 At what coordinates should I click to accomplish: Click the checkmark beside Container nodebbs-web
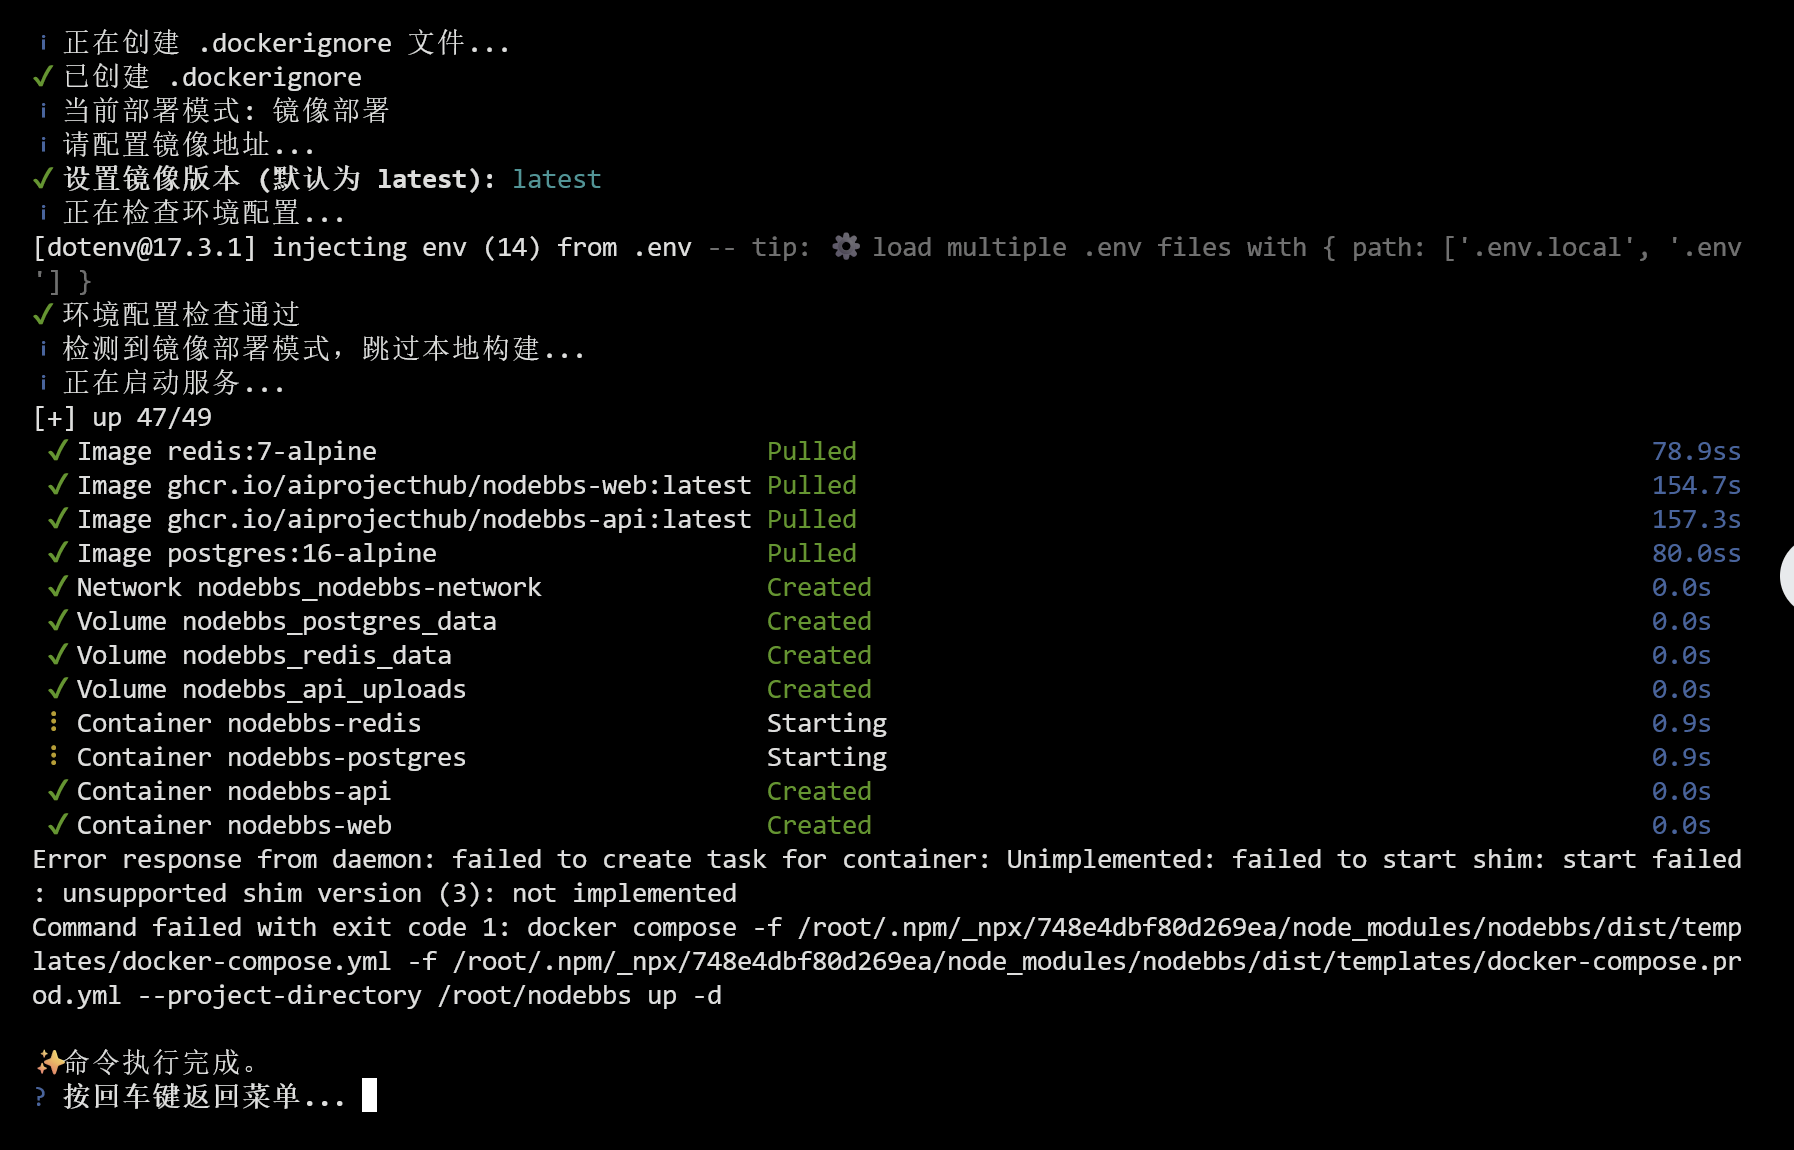pos(58,825)
